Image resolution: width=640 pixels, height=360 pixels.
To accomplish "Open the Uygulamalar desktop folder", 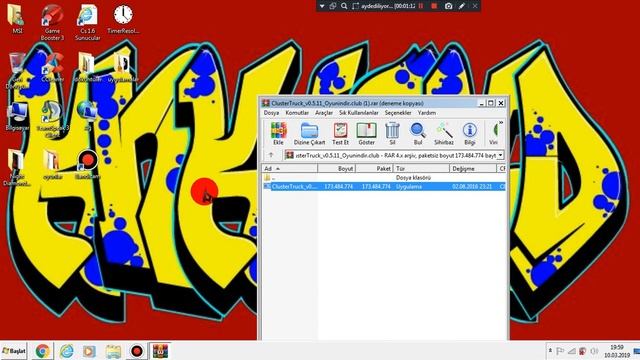I will (123, 67).
